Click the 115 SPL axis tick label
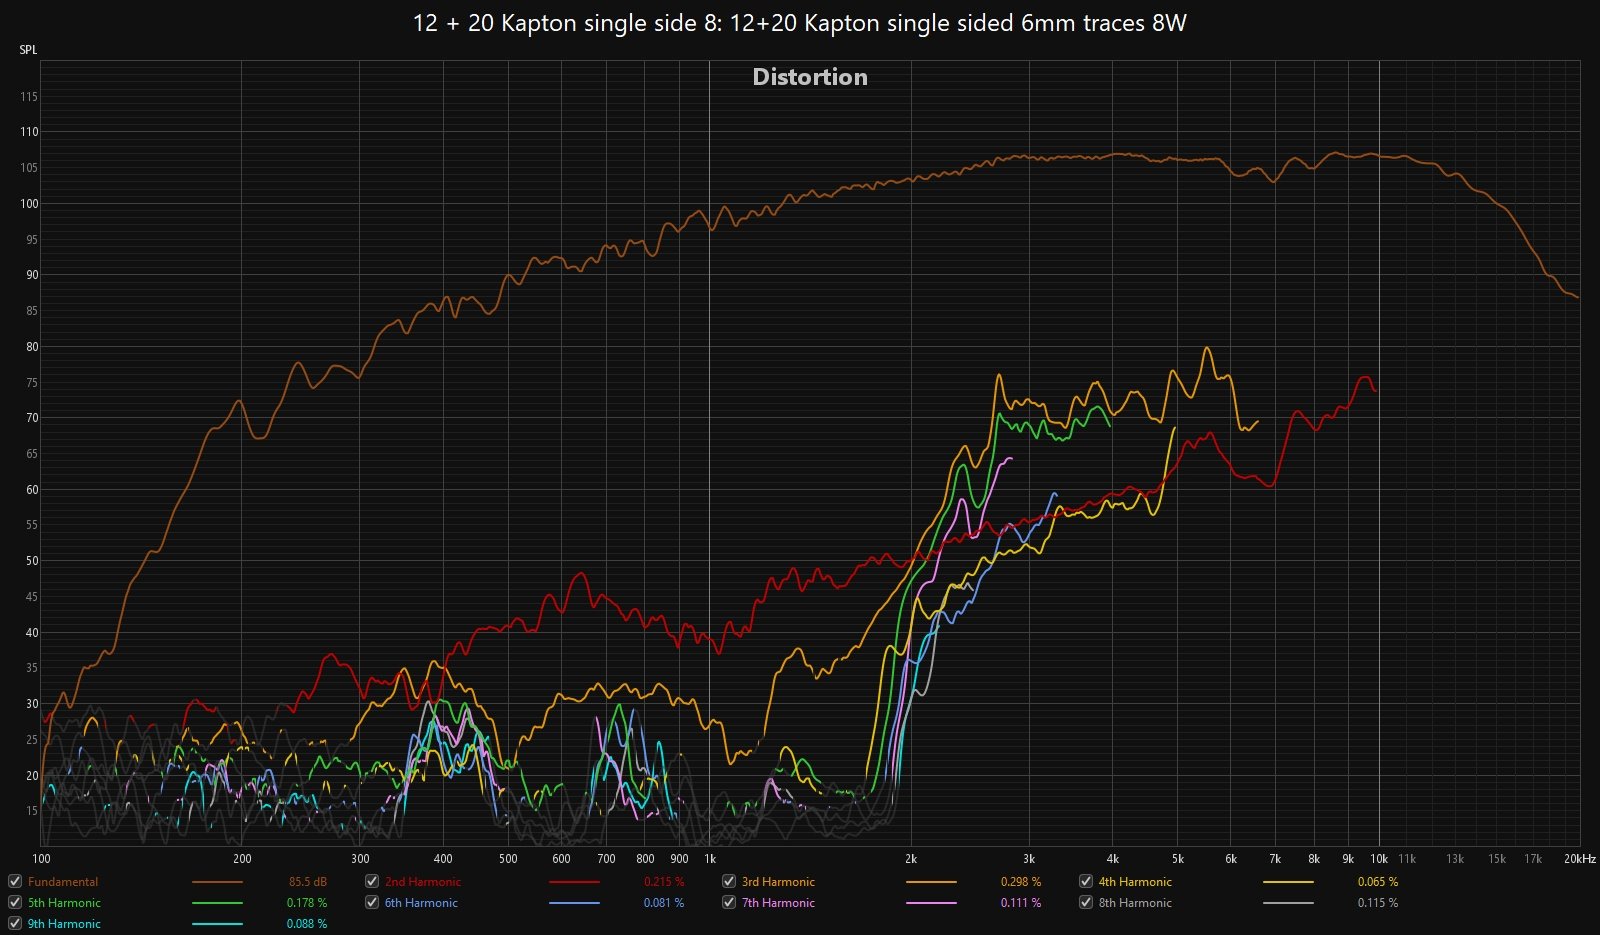 click(x=29, y=97)
